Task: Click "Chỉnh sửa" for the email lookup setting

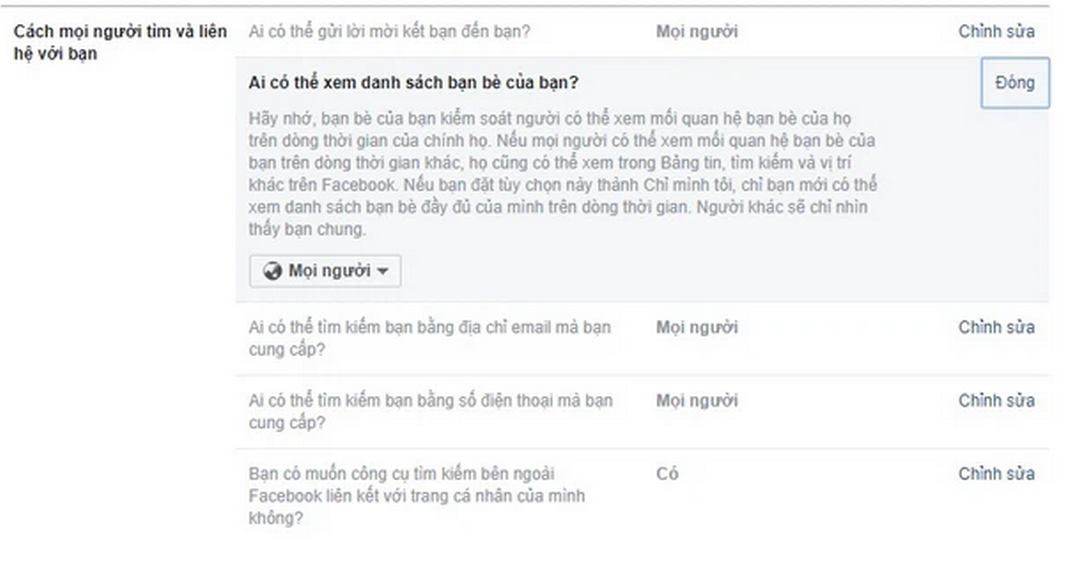Action: click(x=996, y=328)
